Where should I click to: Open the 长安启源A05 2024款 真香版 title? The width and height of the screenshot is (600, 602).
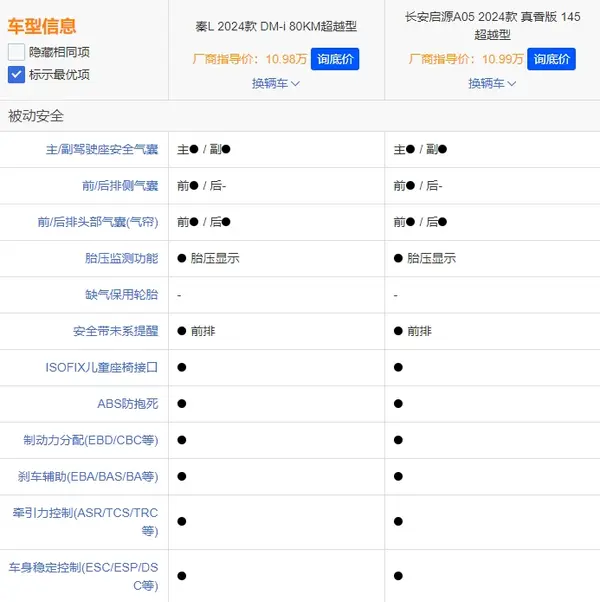(x=493, y=26)
